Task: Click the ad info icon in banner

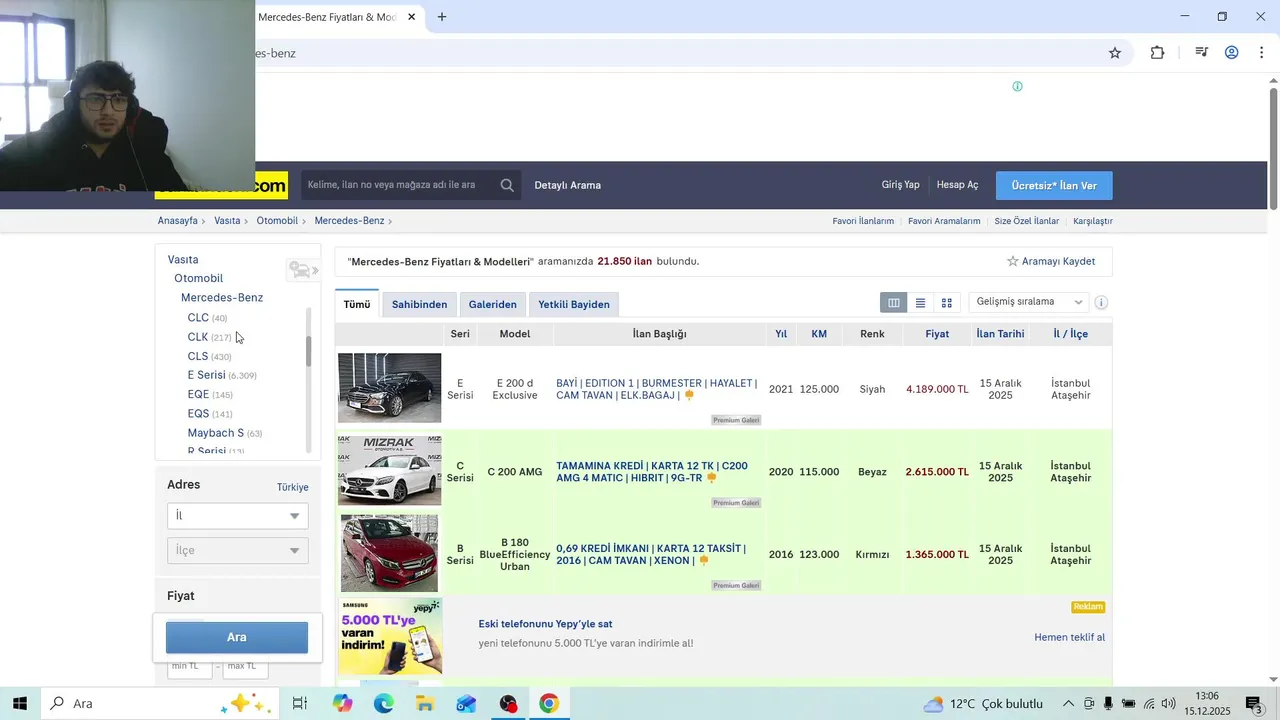Action: tap(1017, 86)
